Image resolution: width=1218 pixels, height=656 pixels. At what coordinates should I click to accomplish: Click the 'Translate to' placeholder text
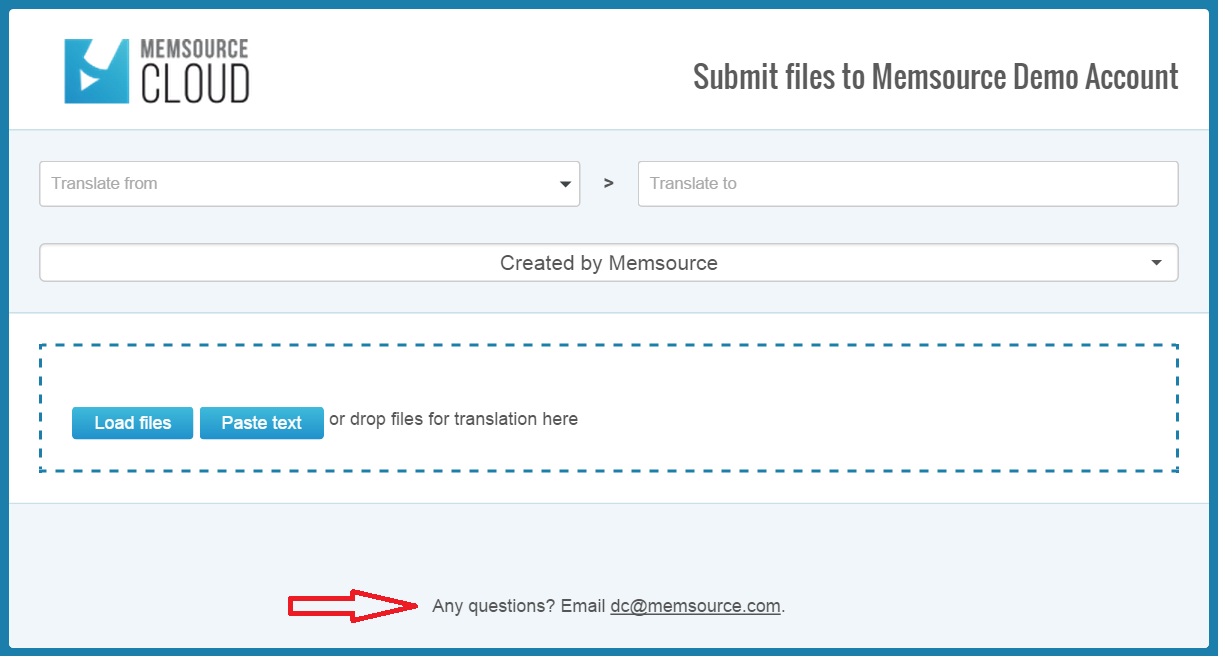tap(693, 184)
